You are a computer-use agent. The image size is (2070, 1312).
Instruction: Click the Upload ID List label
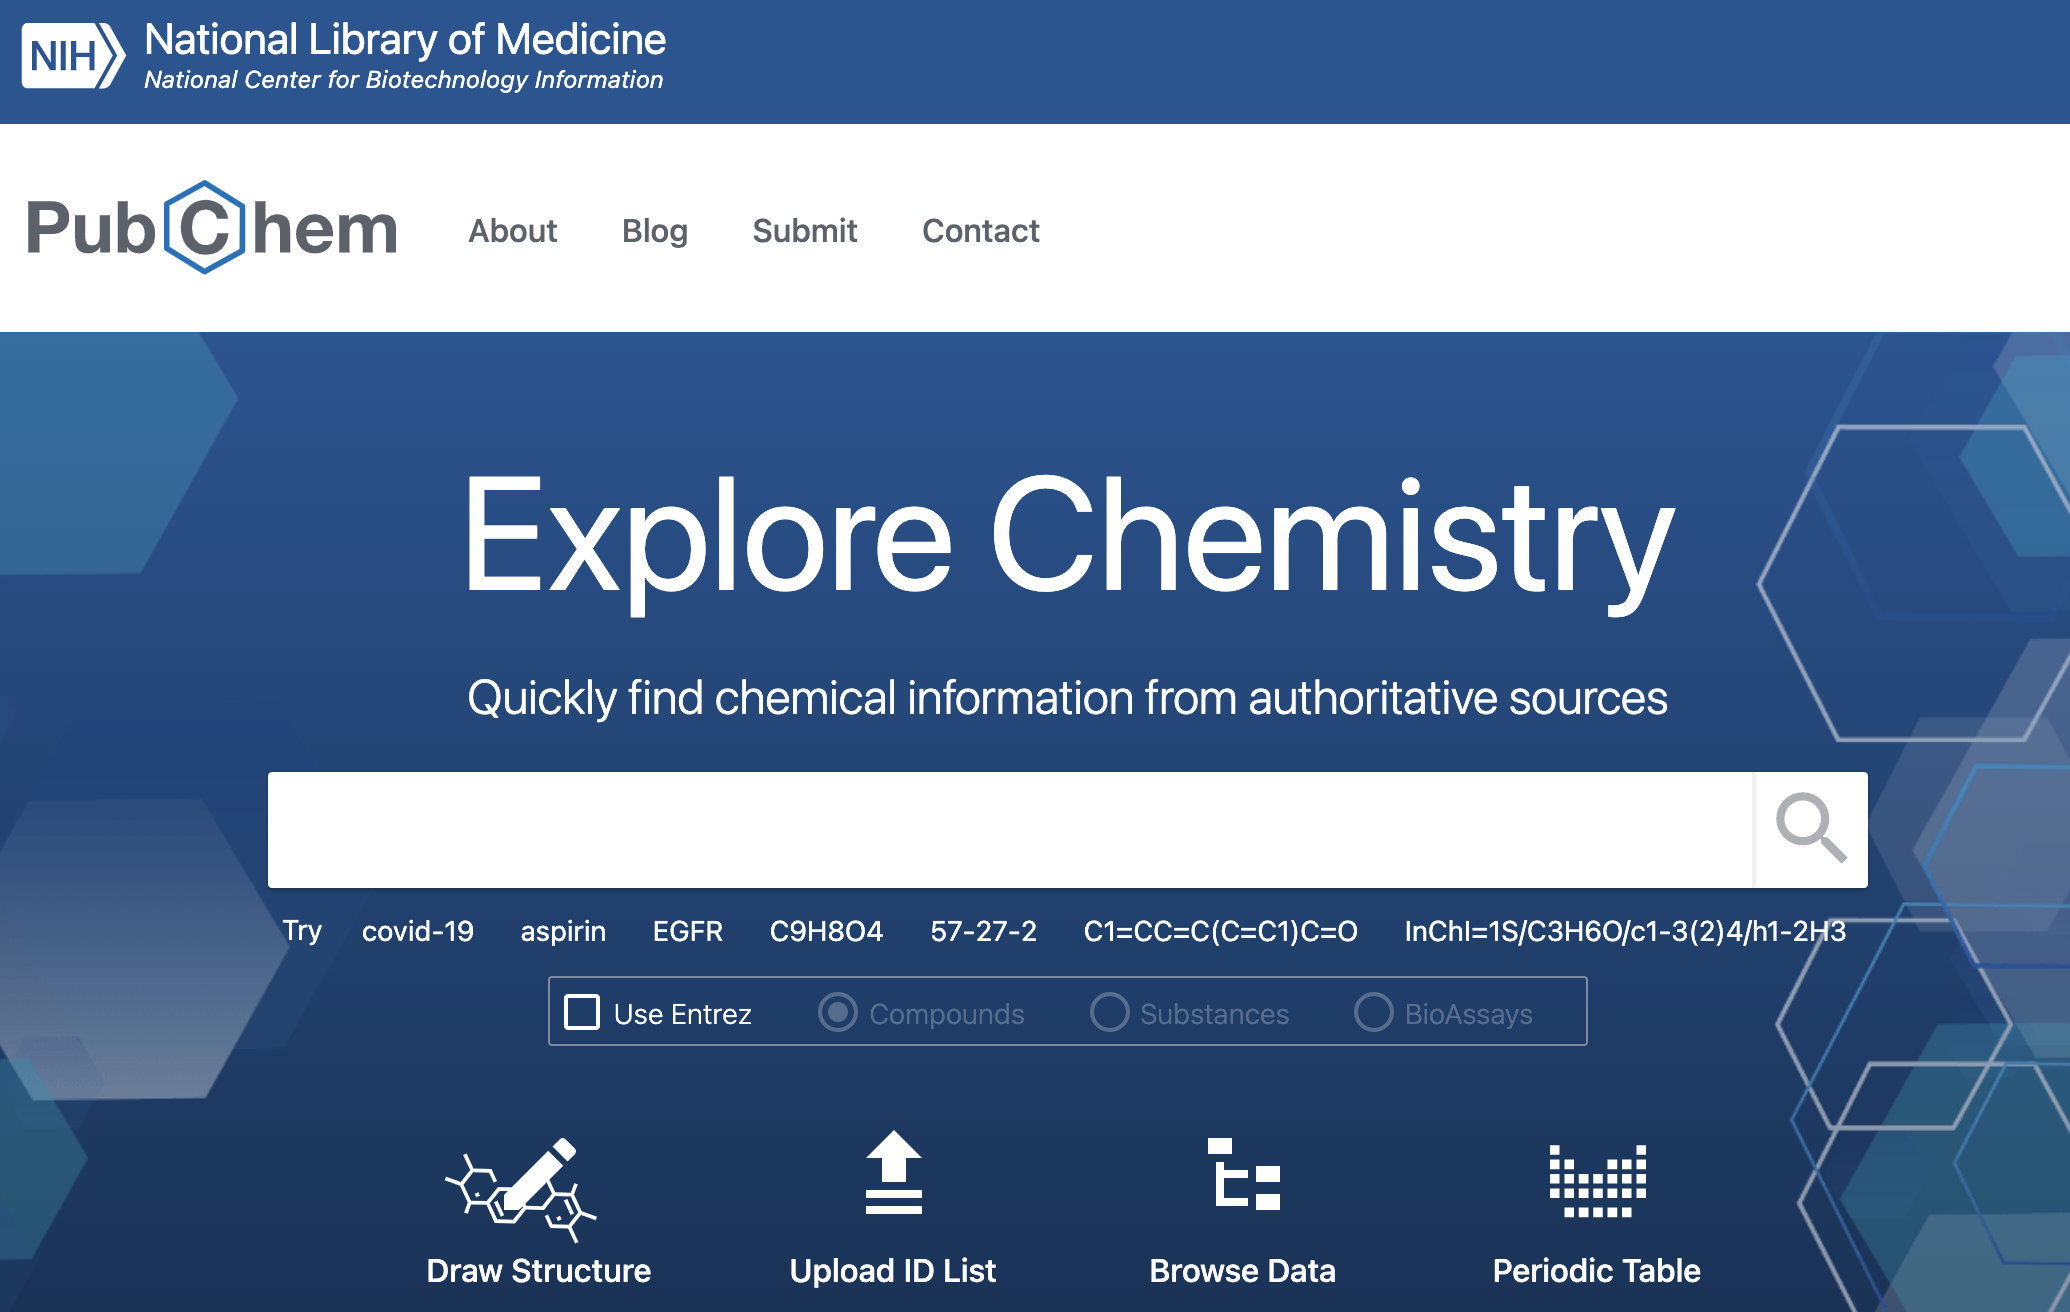pos(893,1270)
